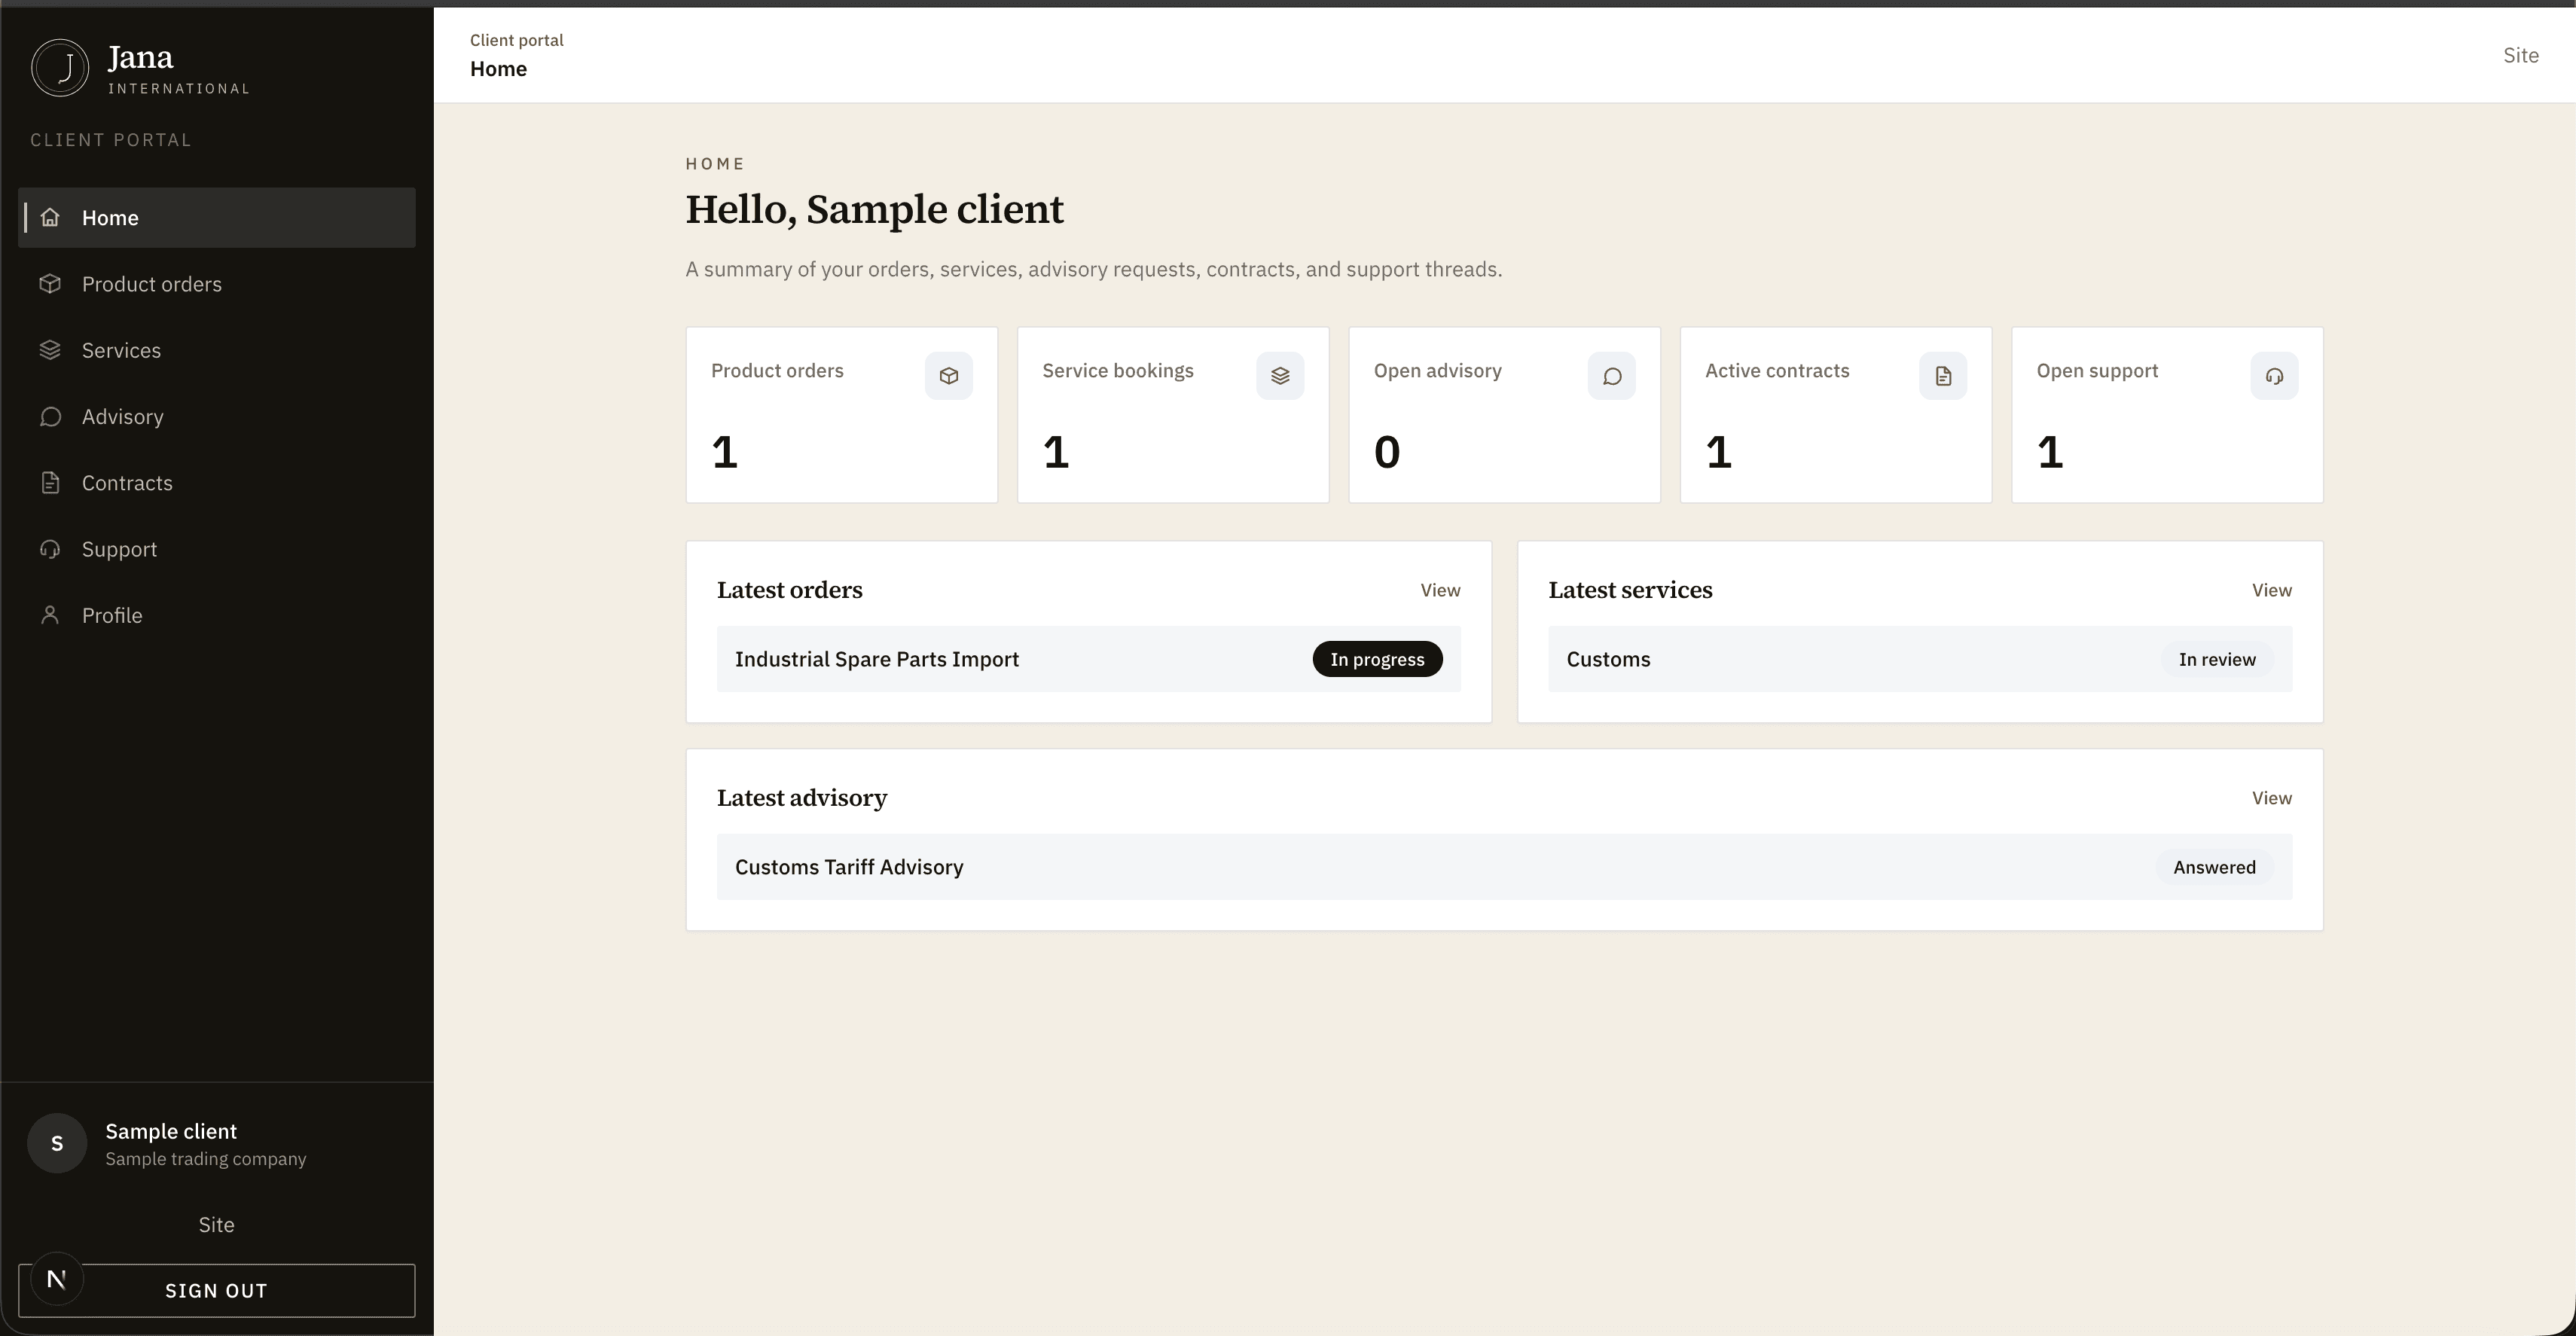Screen dimensions: 2576x1336
Task: Click Site link above Sign Out
Action: tap(216, 1225)
